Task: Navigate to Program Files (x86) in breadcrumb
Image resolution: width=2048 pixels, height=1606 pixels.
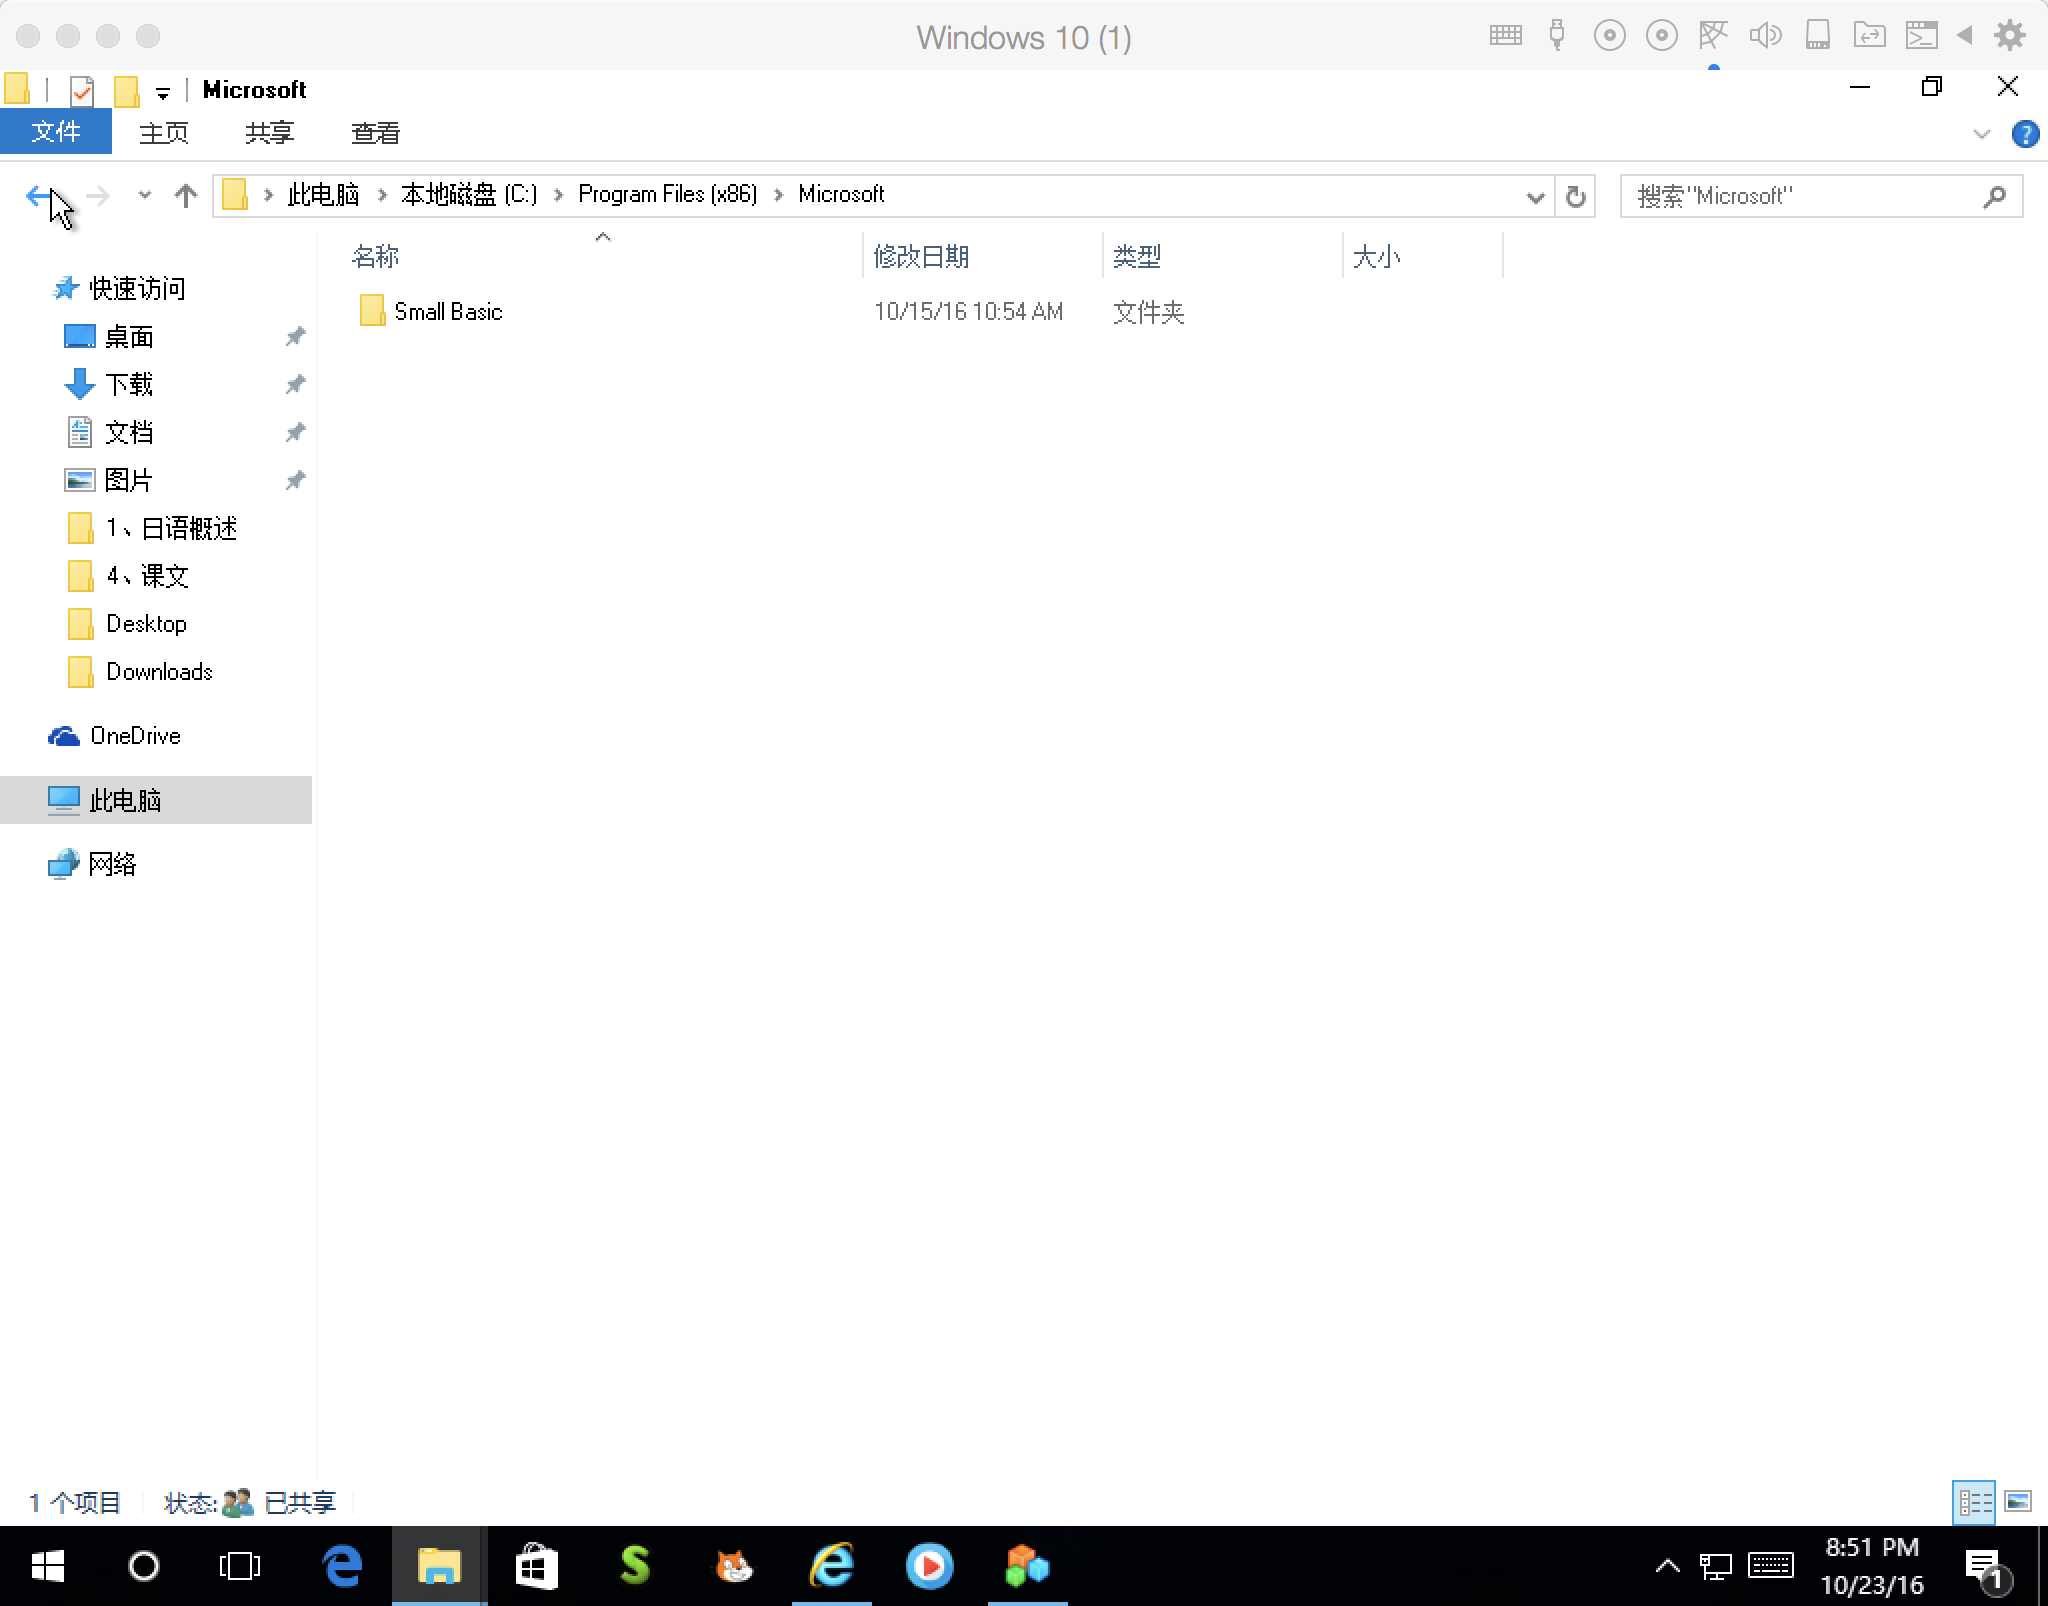Action: pos(667,194)
